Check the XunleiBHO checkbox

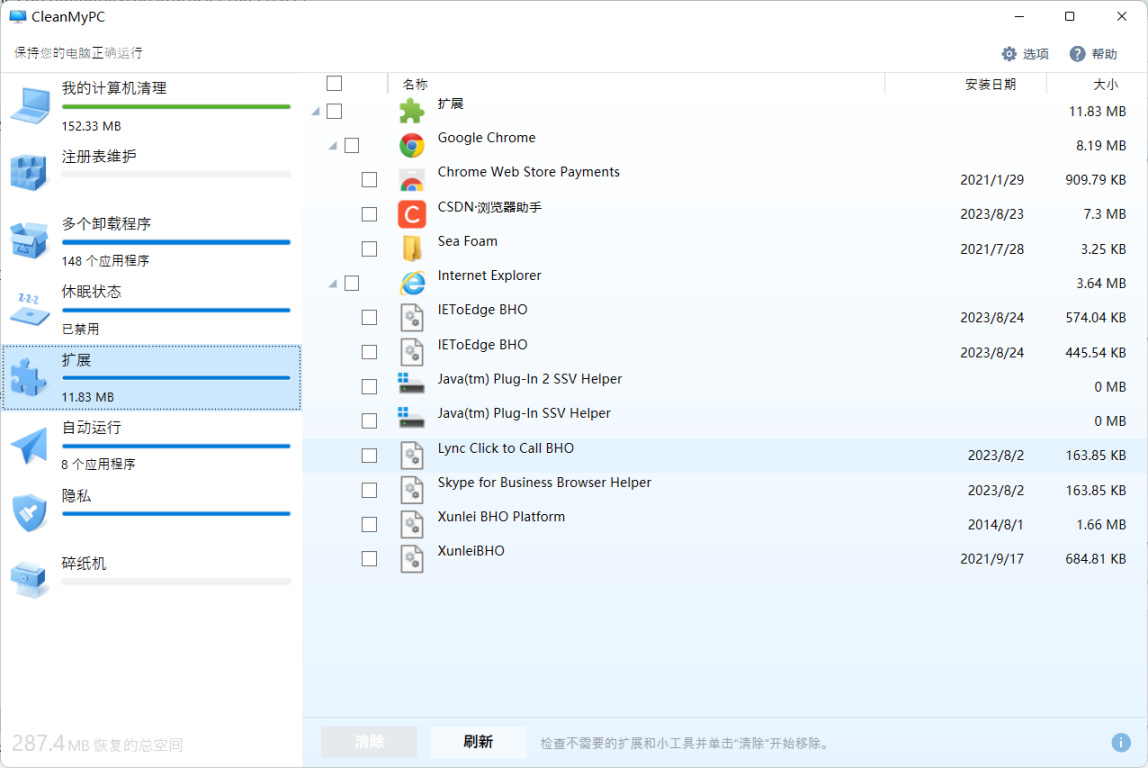[369, 559]
